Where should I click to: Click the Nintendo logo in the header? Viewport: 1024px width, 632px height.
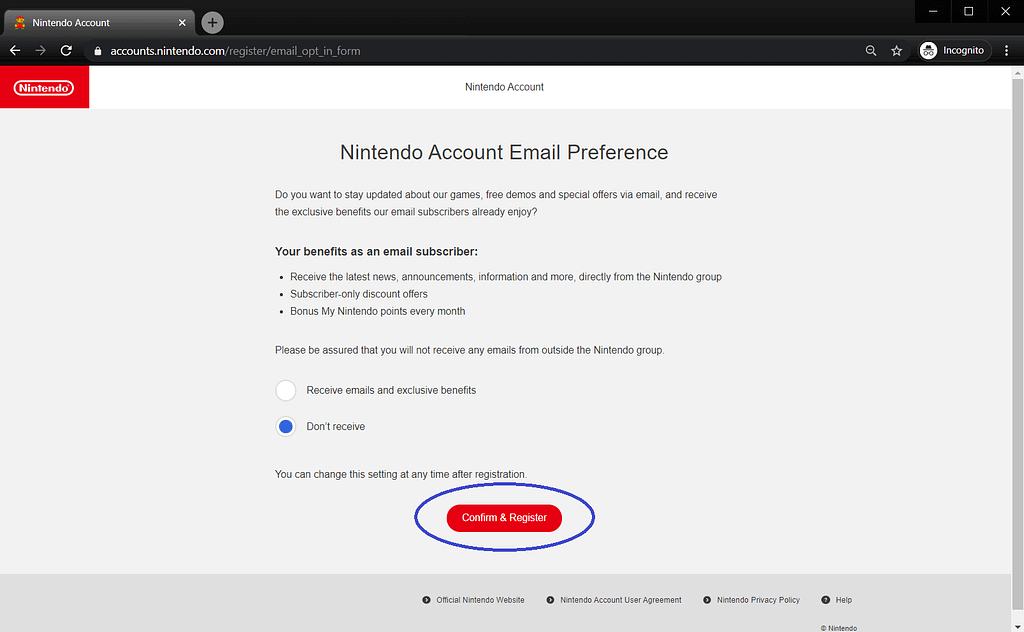click(x=44, y=87)
